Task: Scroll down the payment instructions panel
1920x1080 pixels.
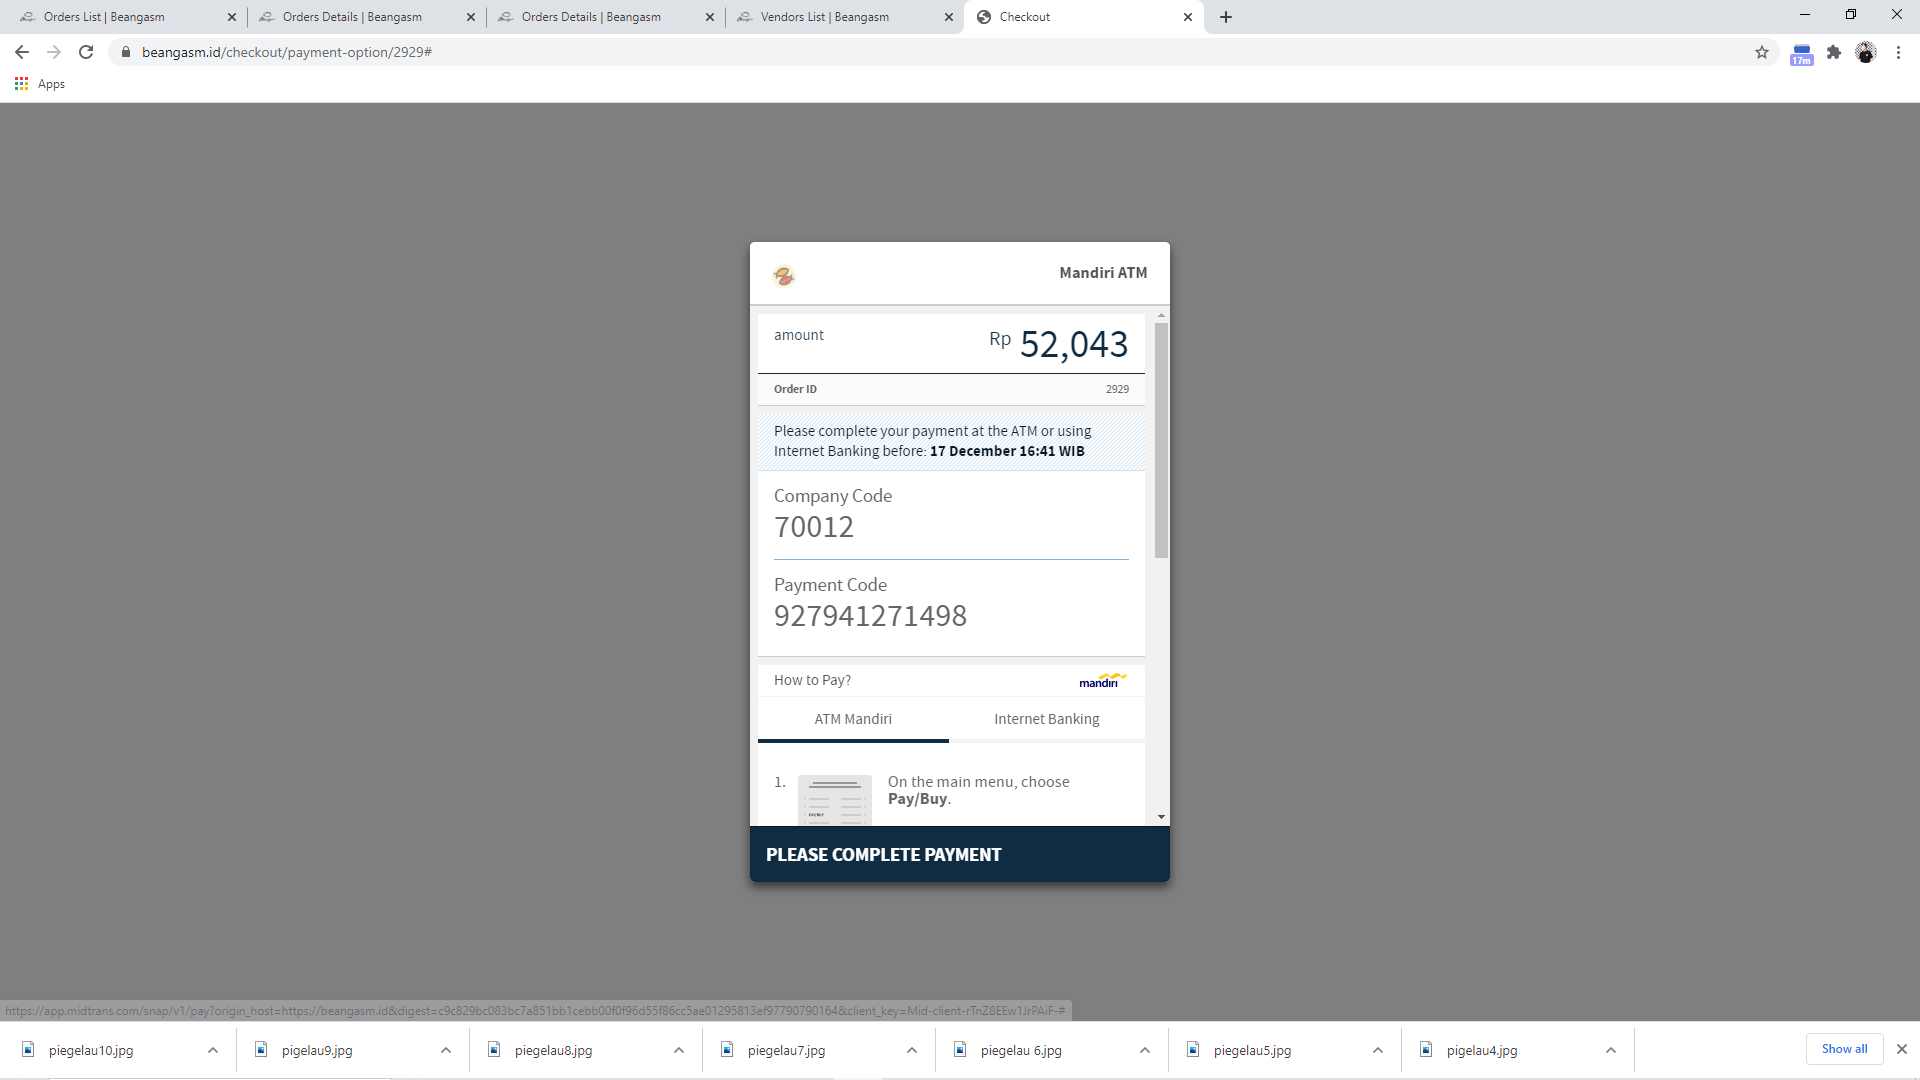Action: pos(1160,816)
